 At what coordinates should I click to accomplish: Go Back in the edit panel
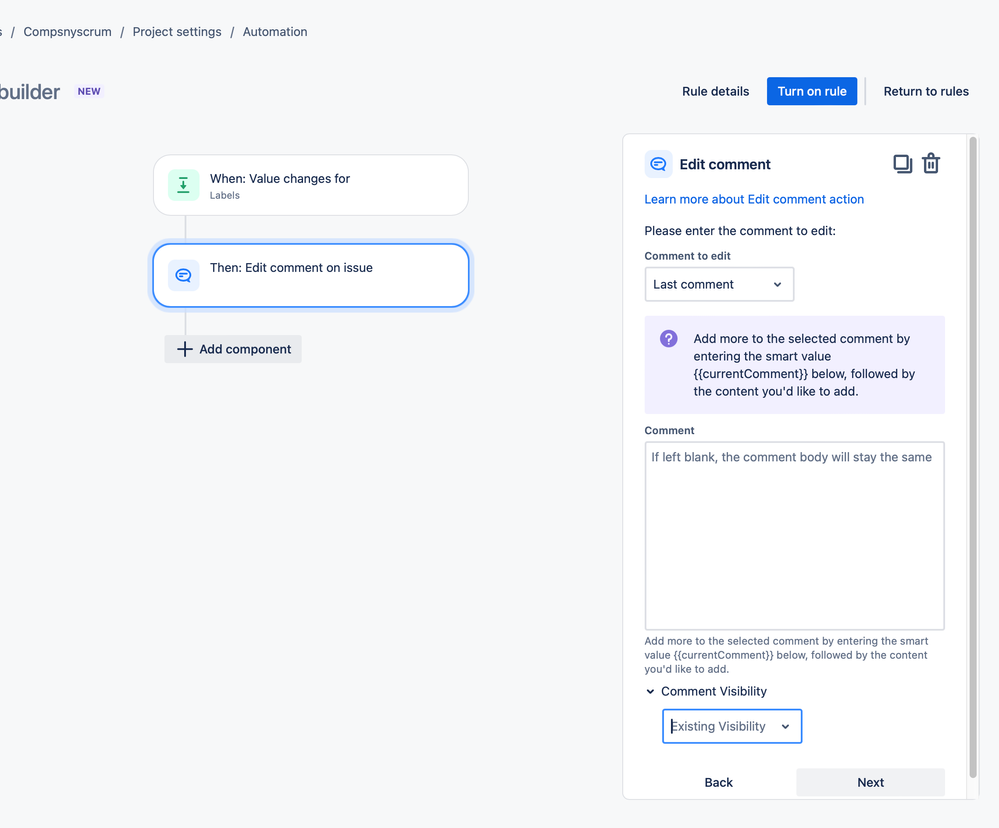pyautogui.click(x=718, y=782)
